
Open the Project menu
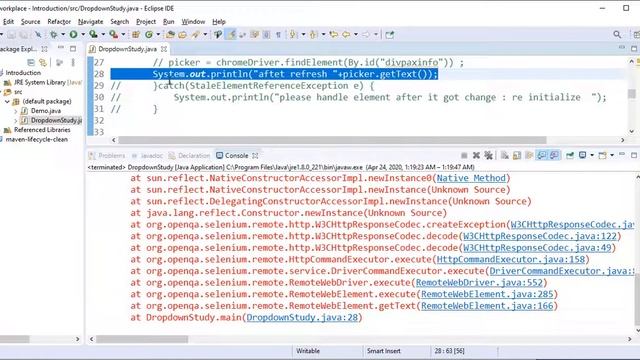pos(146,22)
